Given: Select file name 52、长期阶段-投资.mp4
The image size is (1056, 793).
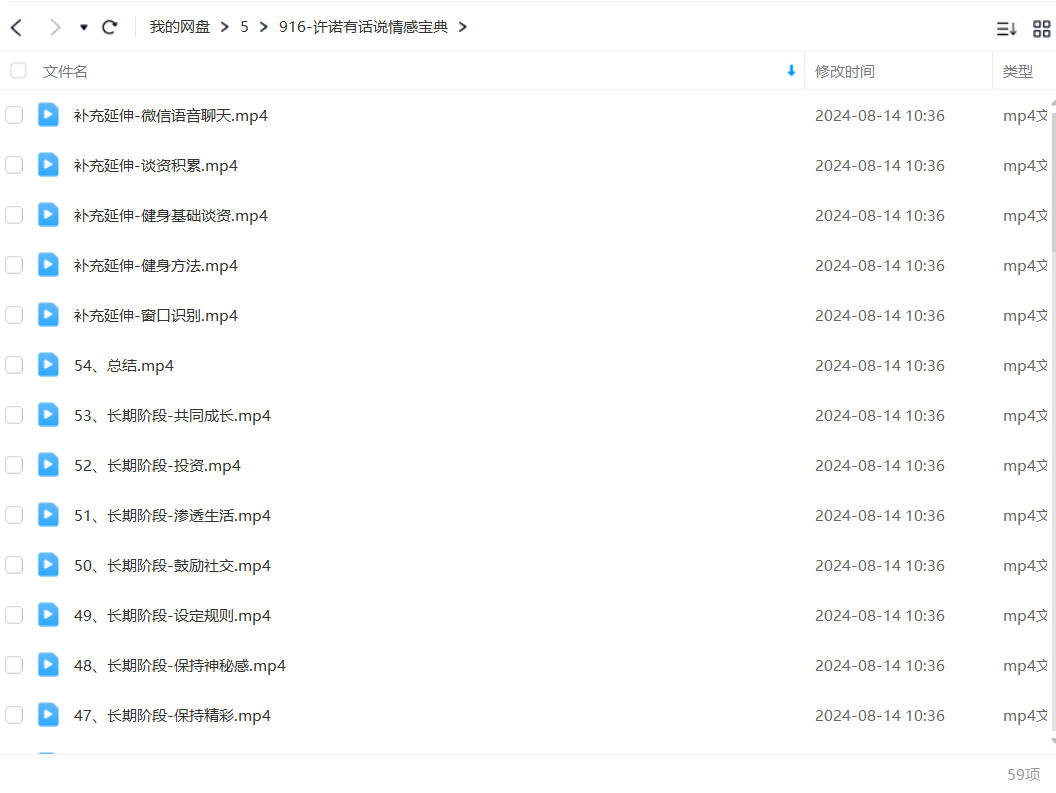Looking at the screenshot, I should click(157, 466).
